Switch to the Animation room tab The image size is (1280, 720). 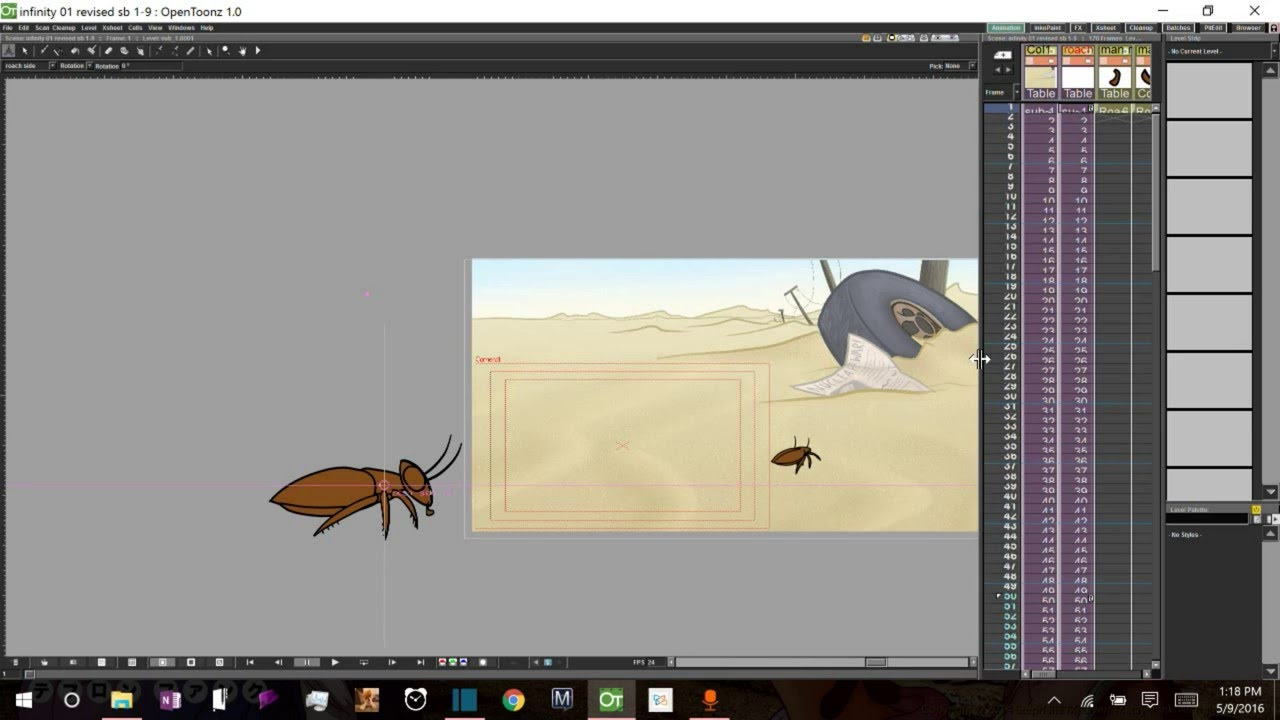pyautogui.click(x=1005, y=28)
